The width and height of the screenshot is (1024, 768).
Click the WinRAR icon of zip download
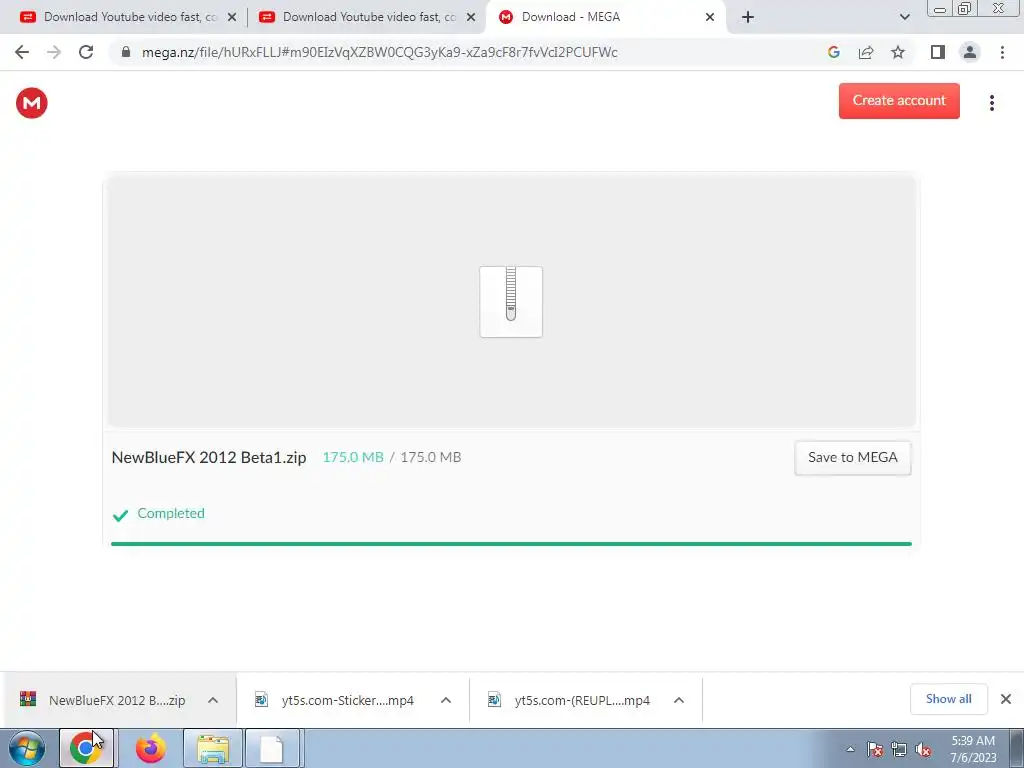pyautogui.click(x=27, y=699)
